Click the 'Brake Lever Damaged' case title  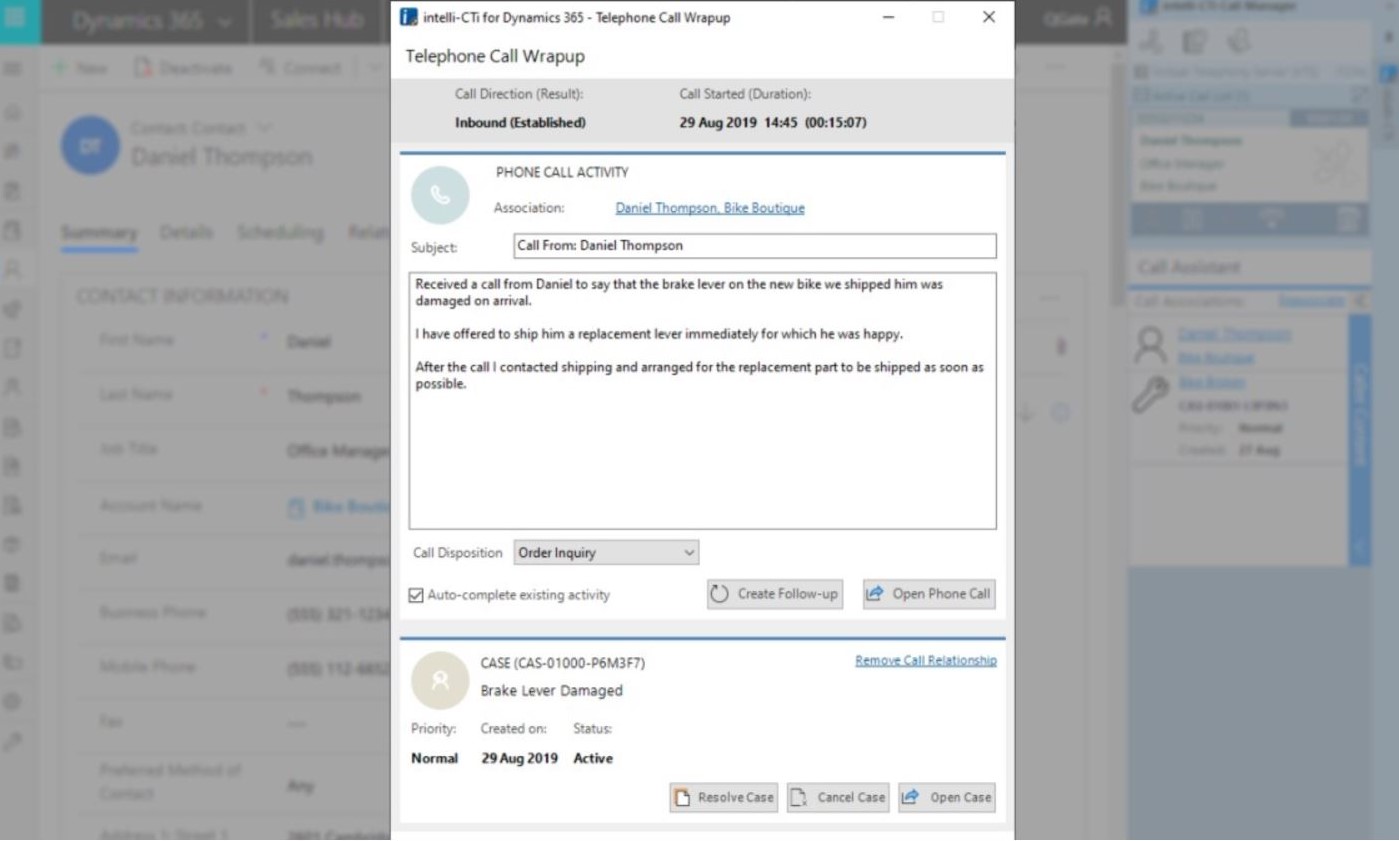551,690
